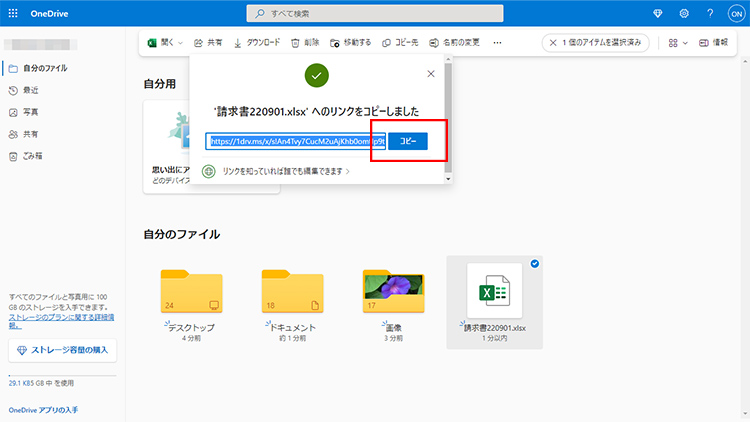
Task: Clear the 1 item selected pill
Action: coord(553,43)
